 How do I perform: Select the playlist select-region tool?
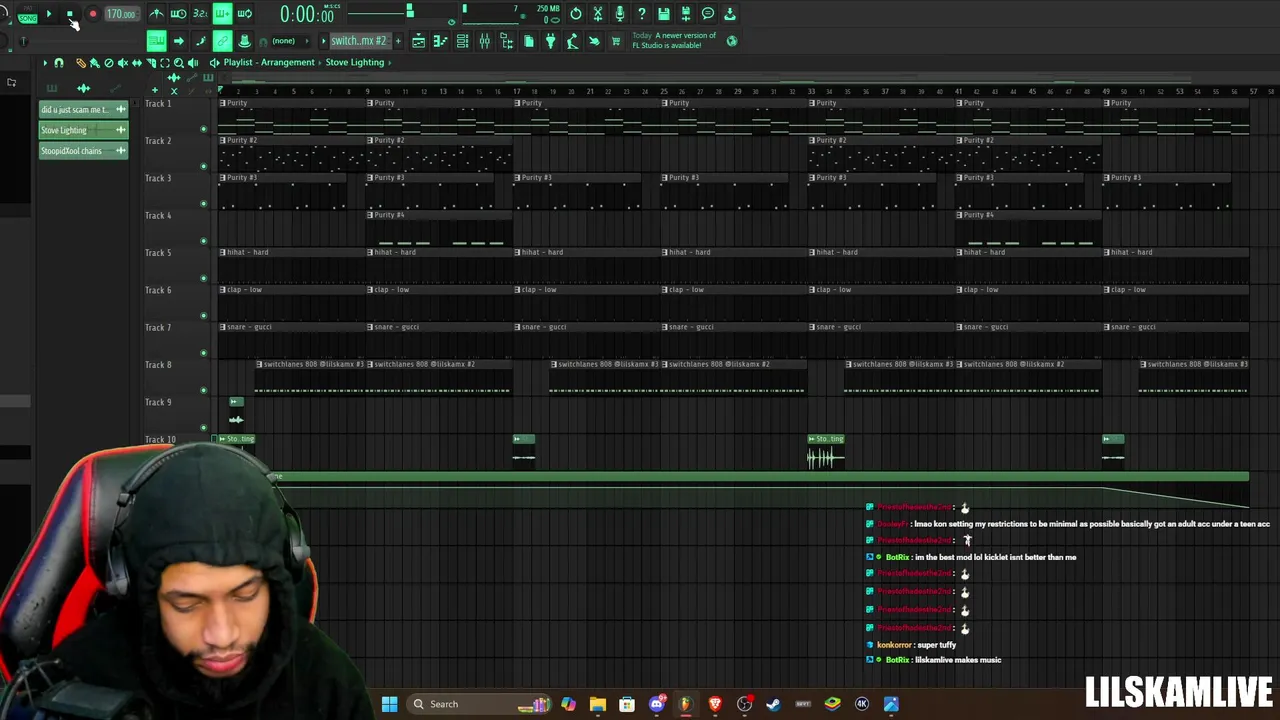point(165,63)
